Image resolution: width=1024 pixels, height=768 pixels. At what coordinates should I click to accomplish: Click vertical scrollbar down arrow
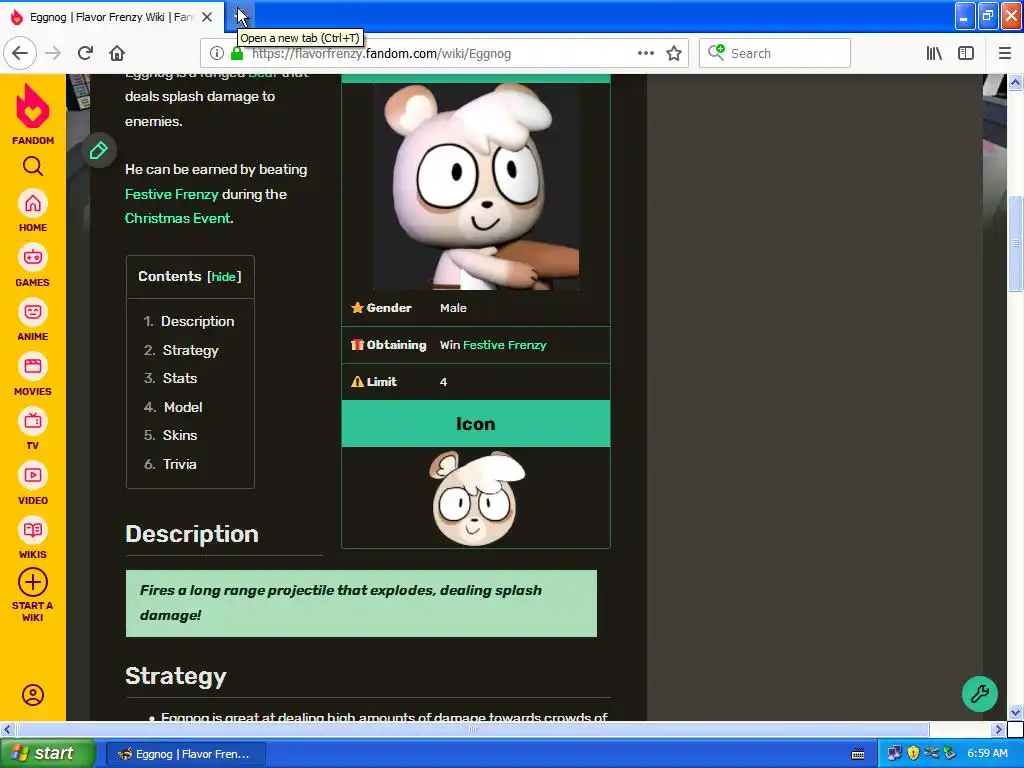point(1015,712)
